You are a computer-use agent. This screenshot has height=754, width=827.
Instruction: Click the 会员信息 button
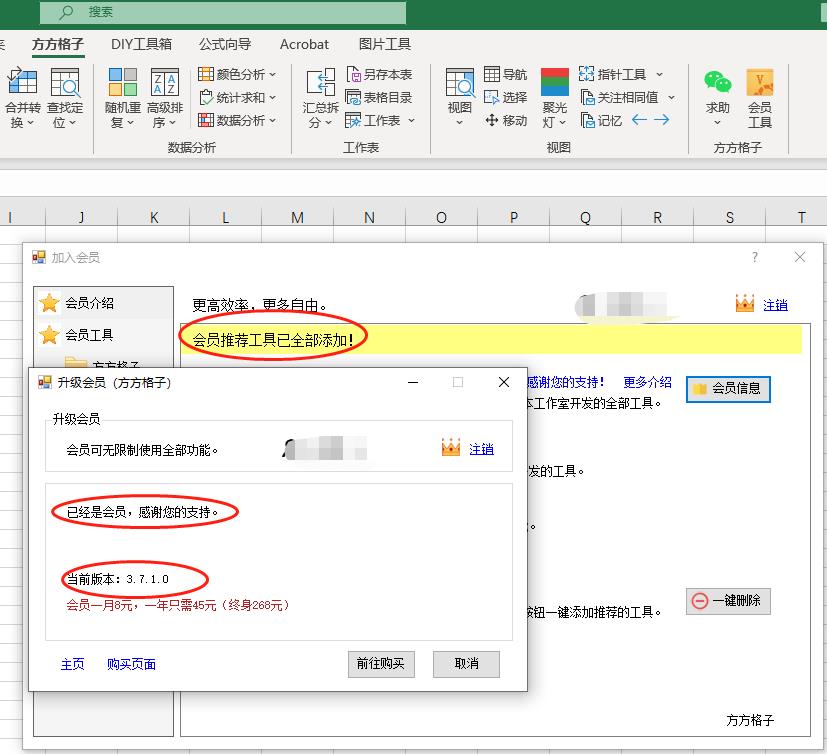728,389
